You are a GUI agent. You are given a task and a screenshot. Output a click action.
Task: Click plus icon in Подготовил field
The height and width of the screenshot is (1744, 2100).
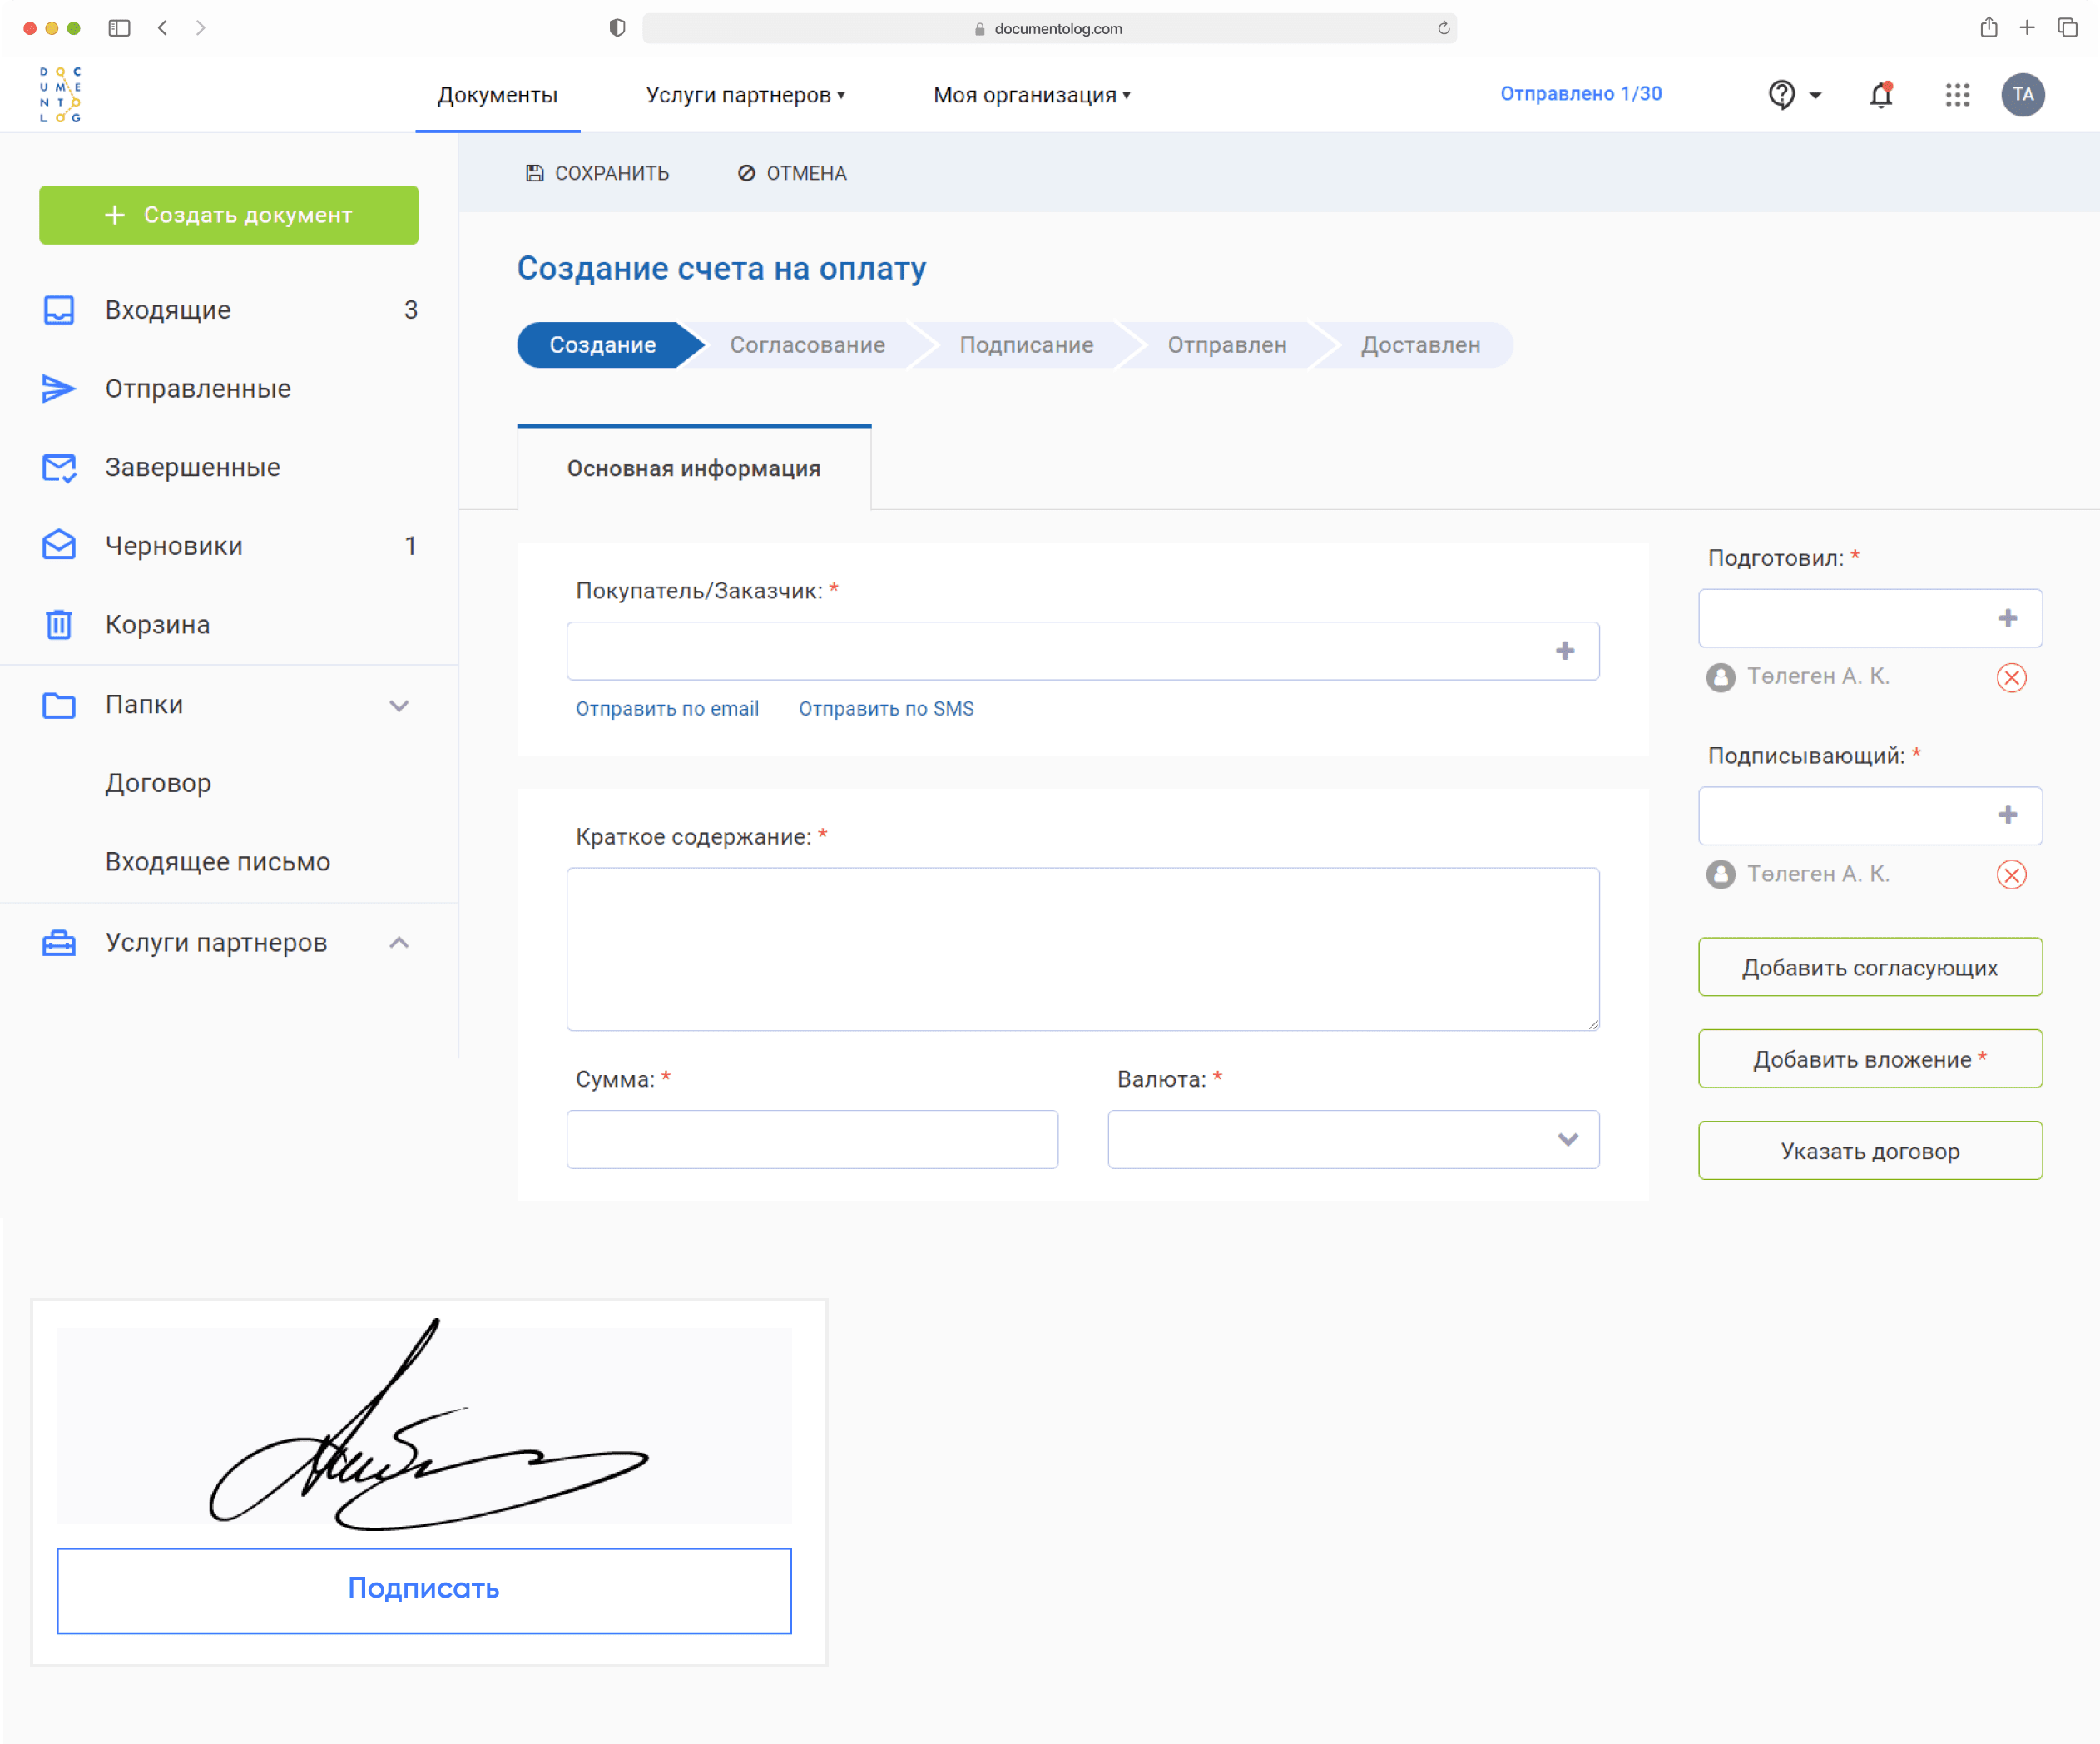coord(2007,618)
